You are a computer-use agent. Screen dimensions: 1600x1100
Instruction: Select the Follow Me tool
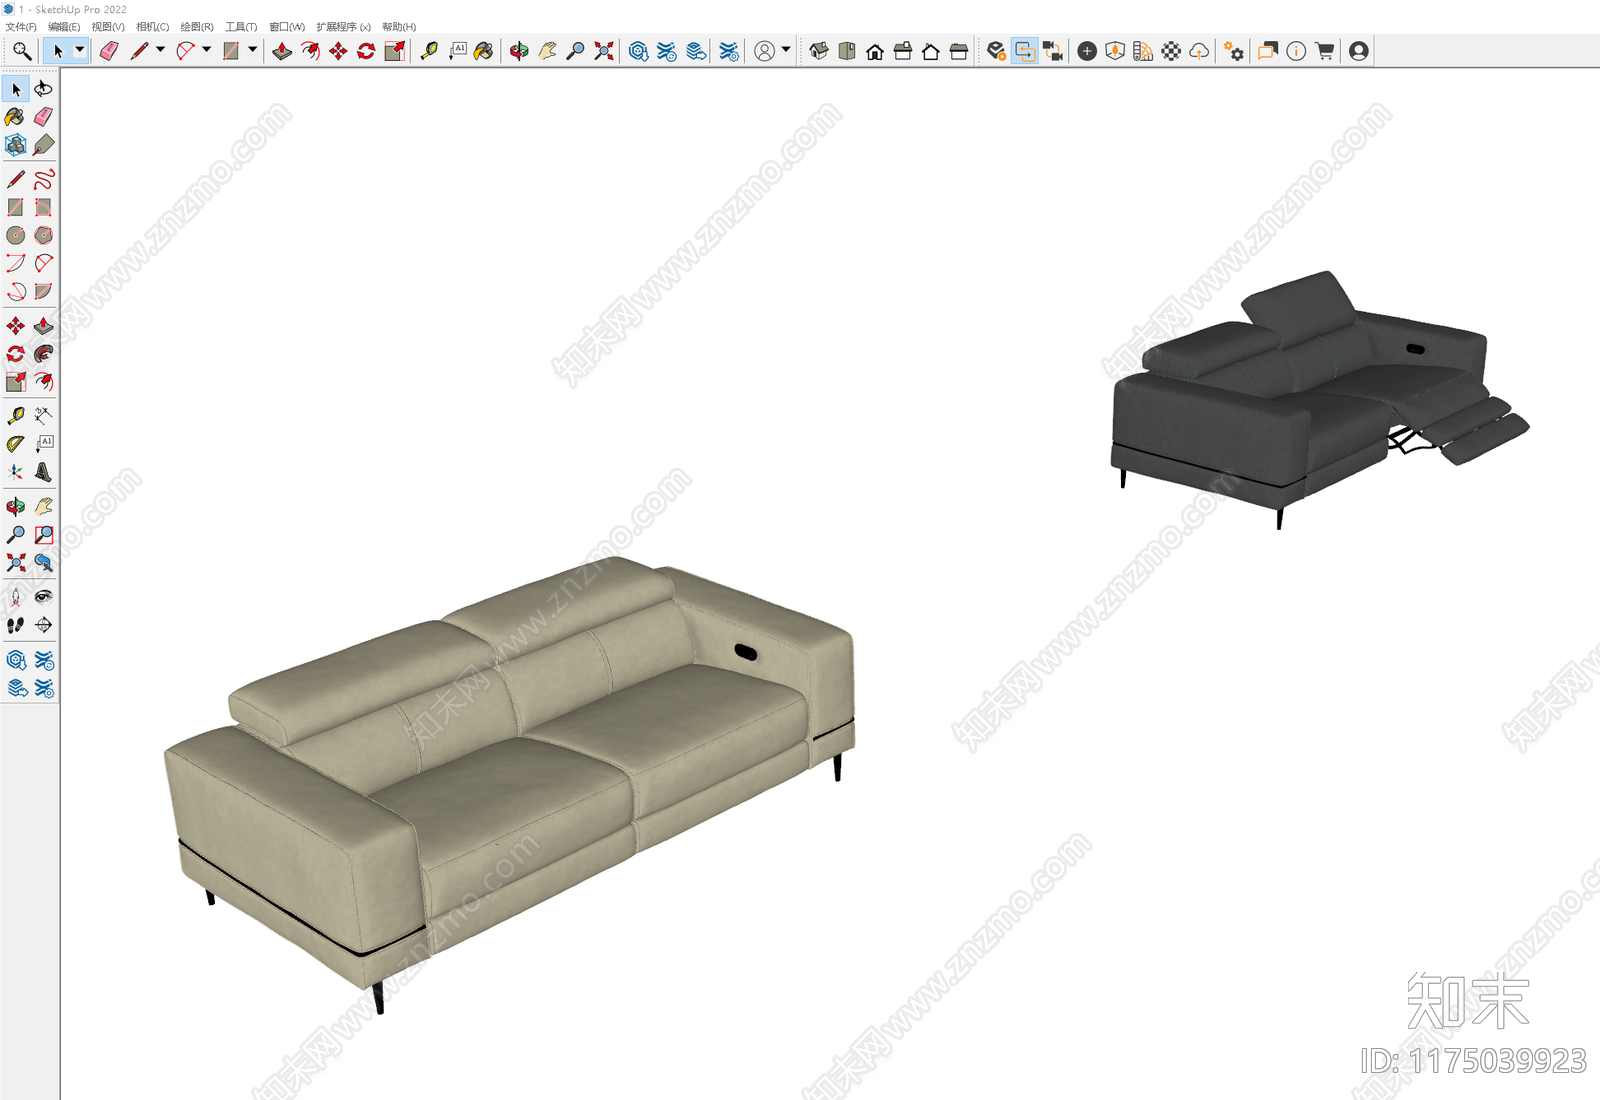[x=43, y=354]
